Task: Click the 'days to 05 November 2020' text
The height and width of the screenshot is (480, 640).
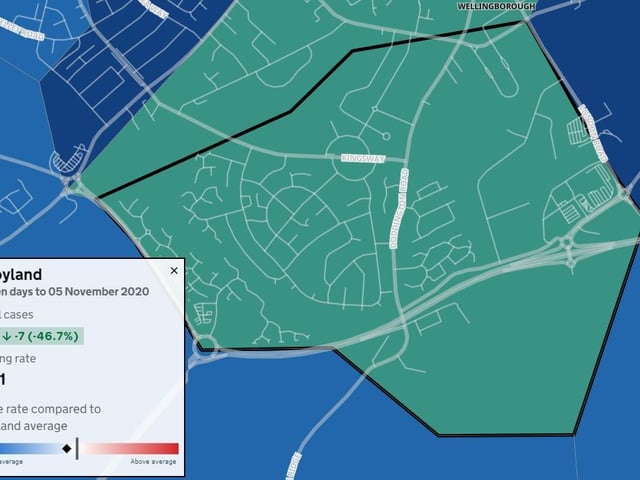Action: click(x=79, y=291)
